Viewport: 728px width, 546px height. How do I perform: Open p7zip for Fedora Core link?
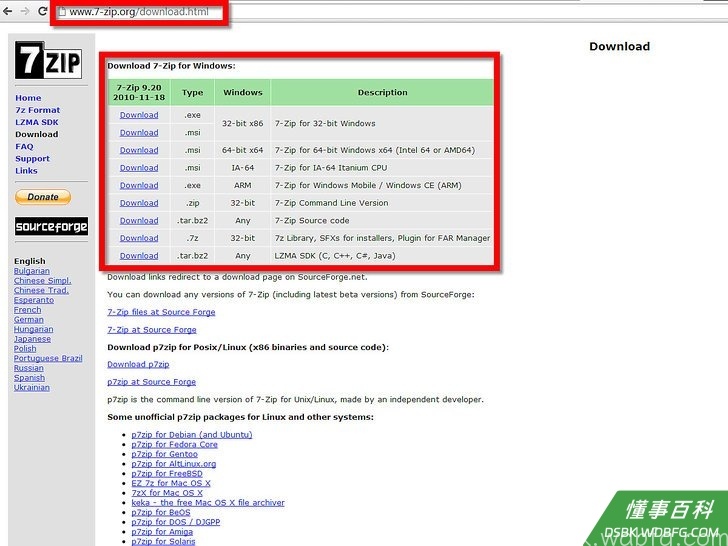[x=175, y=444]
